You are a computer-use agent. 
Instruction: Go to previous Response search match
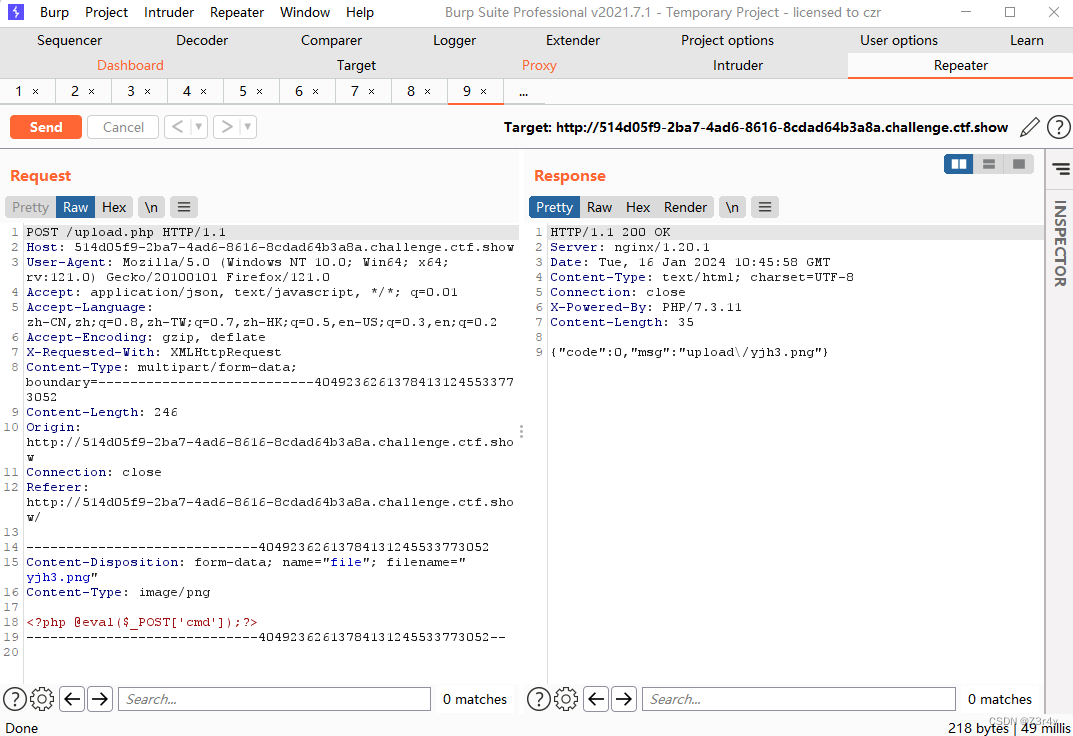click(x=596, y=699)
